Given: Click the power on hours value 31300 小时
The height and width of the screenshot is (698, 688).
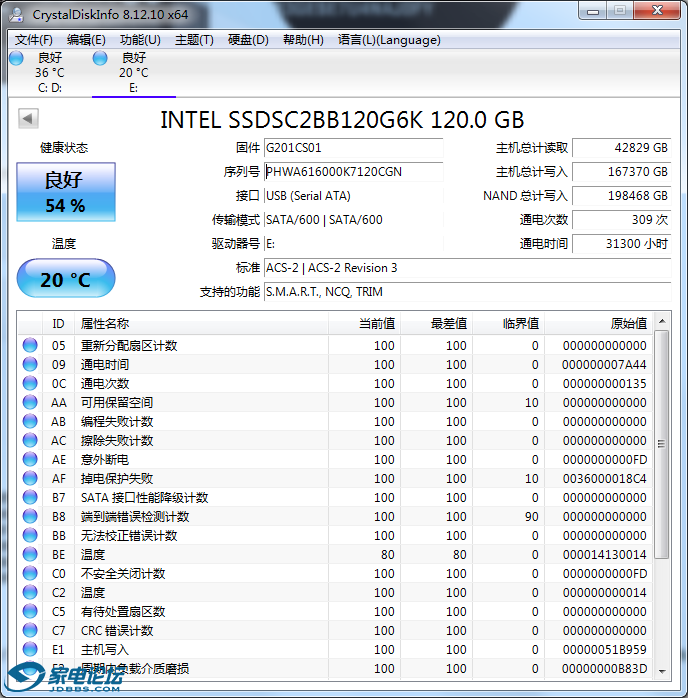Looking at the screenshot, I should pos(622,244).
